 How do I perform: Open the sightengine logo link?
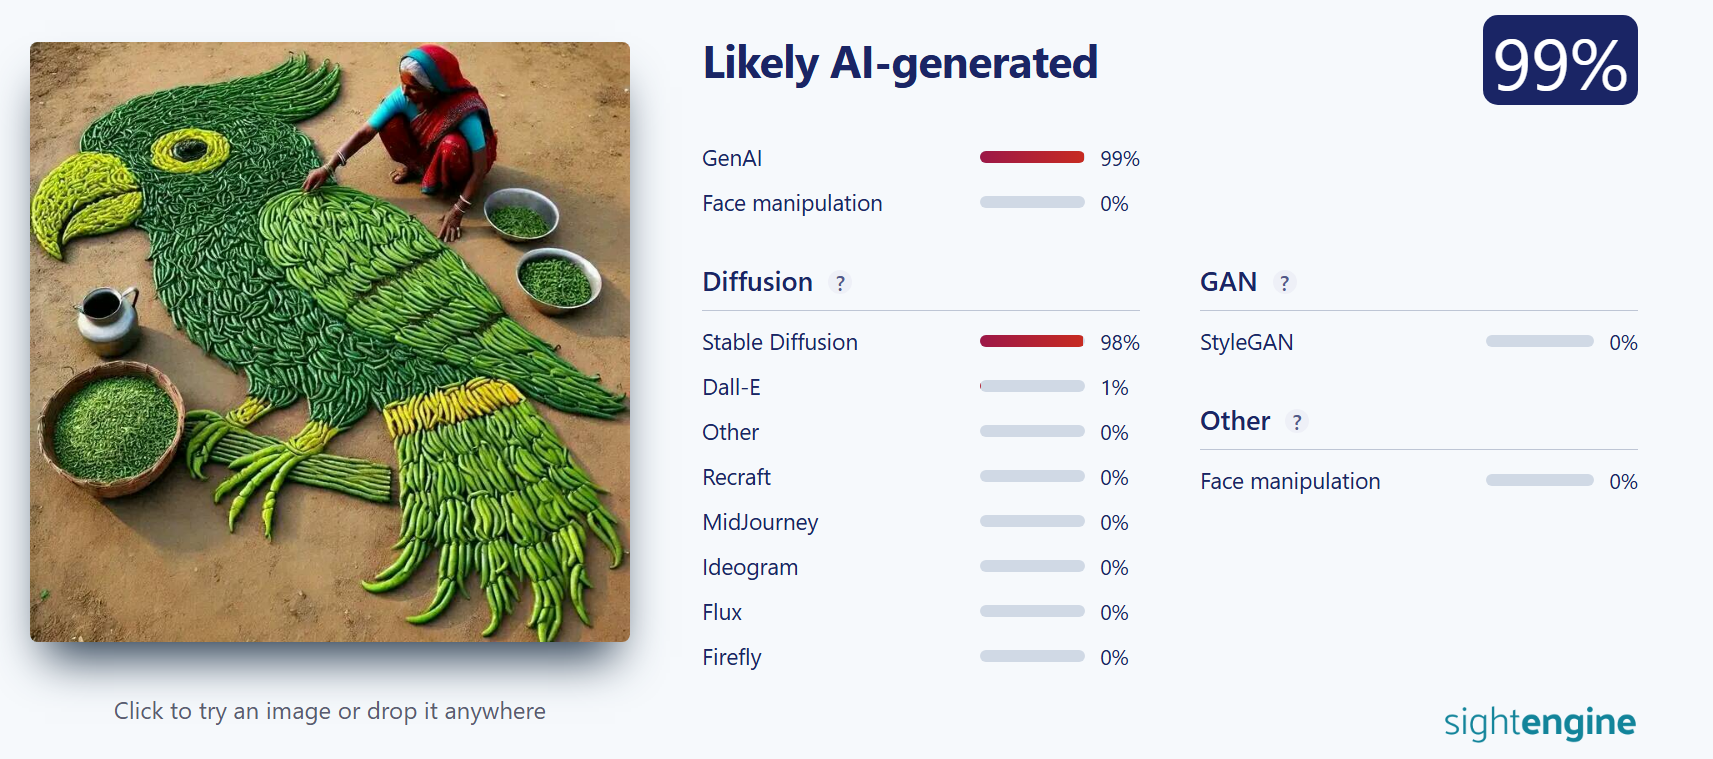[x=1540, y=722]
